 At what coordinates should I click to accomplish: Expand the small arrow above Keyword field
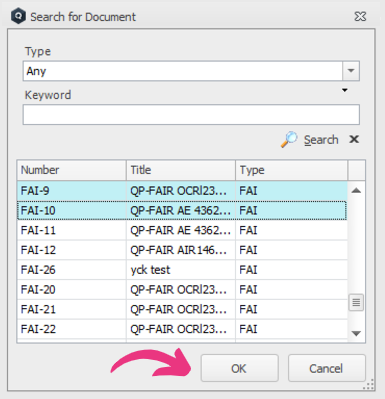point(345,90)
